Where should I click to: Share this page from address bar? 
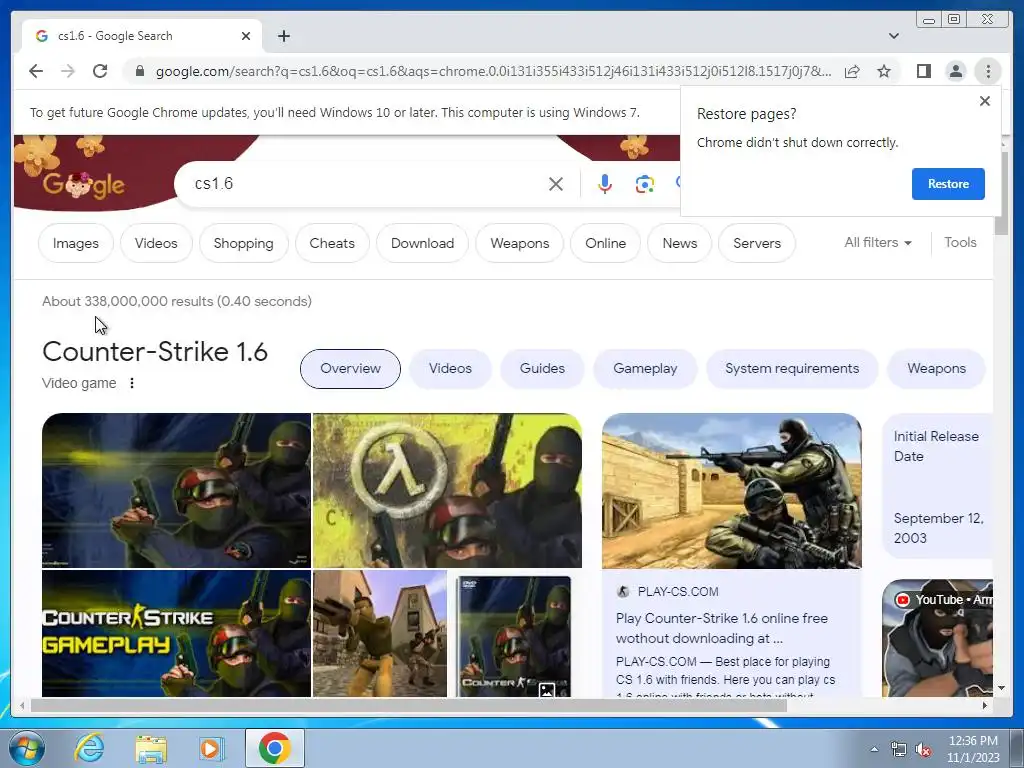click(x=852, y=71)
